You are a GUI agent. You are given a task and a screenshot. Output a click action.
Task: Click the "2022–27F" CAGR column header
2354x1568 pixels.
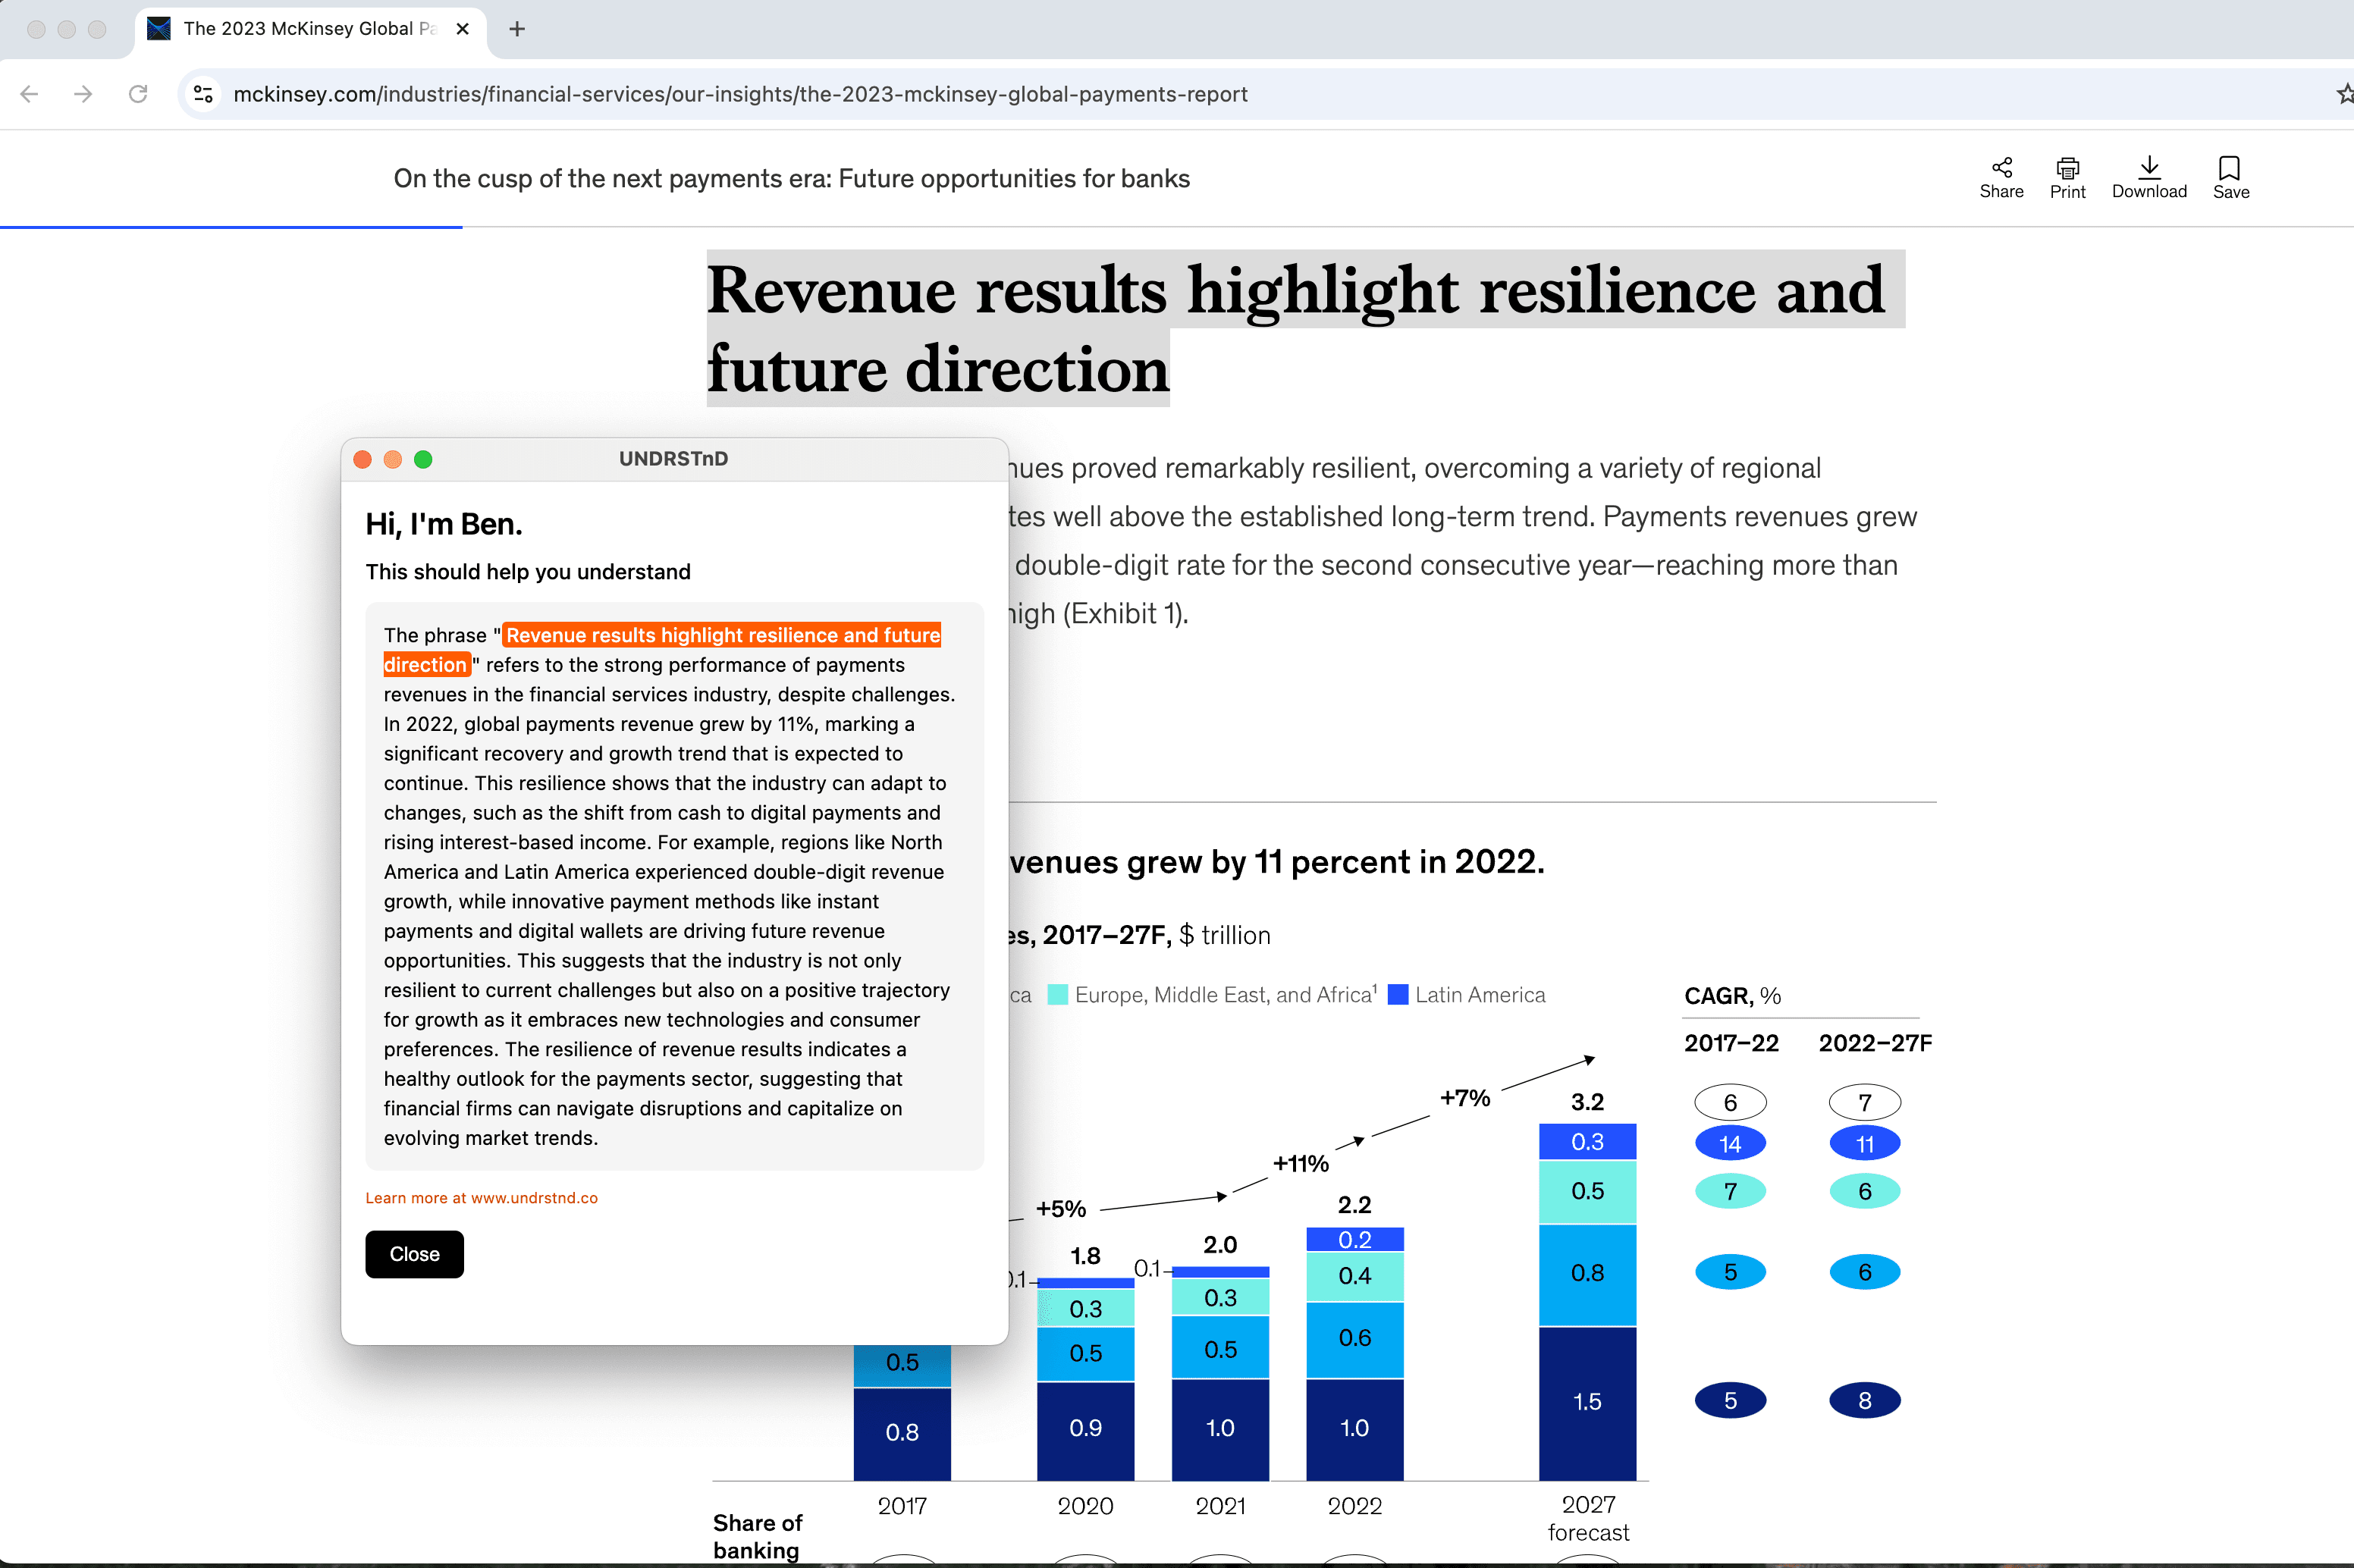coord(1875,1044)
